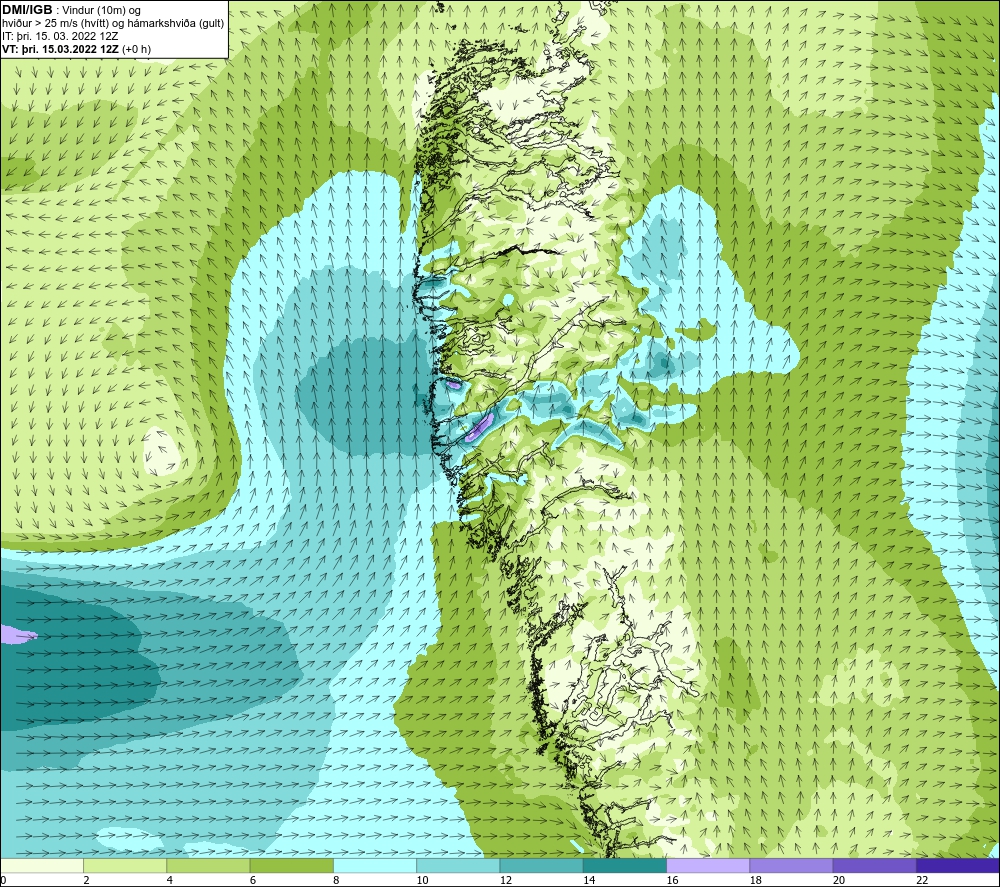The image size is (1000, 887).
Task: Click the legend tick label '8'
Action: click(x=336, y=881)
